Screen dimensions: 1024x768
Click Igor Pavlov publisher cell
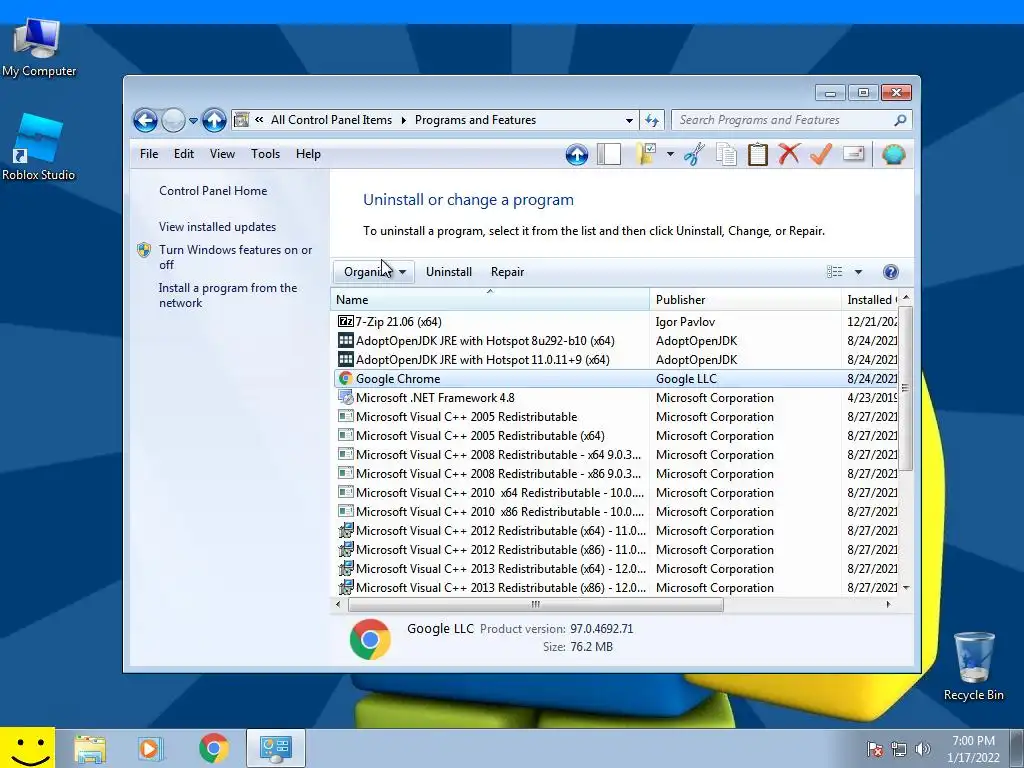pos(685,321)
